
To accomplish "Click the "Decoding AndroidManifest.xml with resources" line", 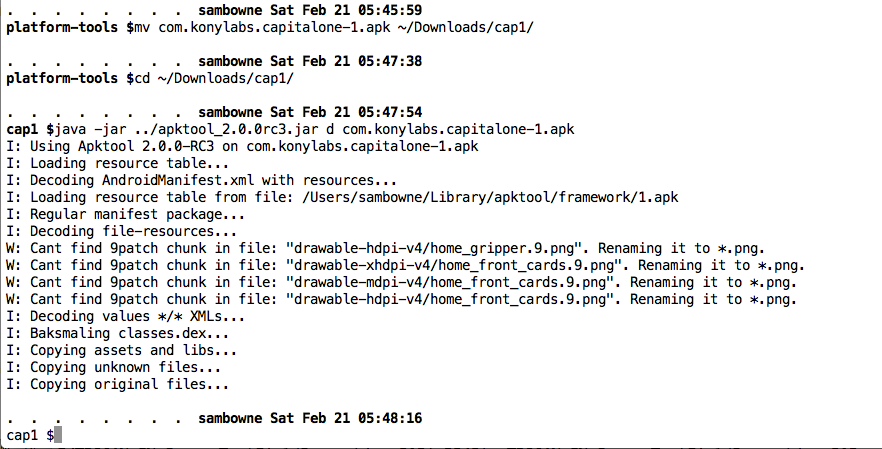I will 201,180.
